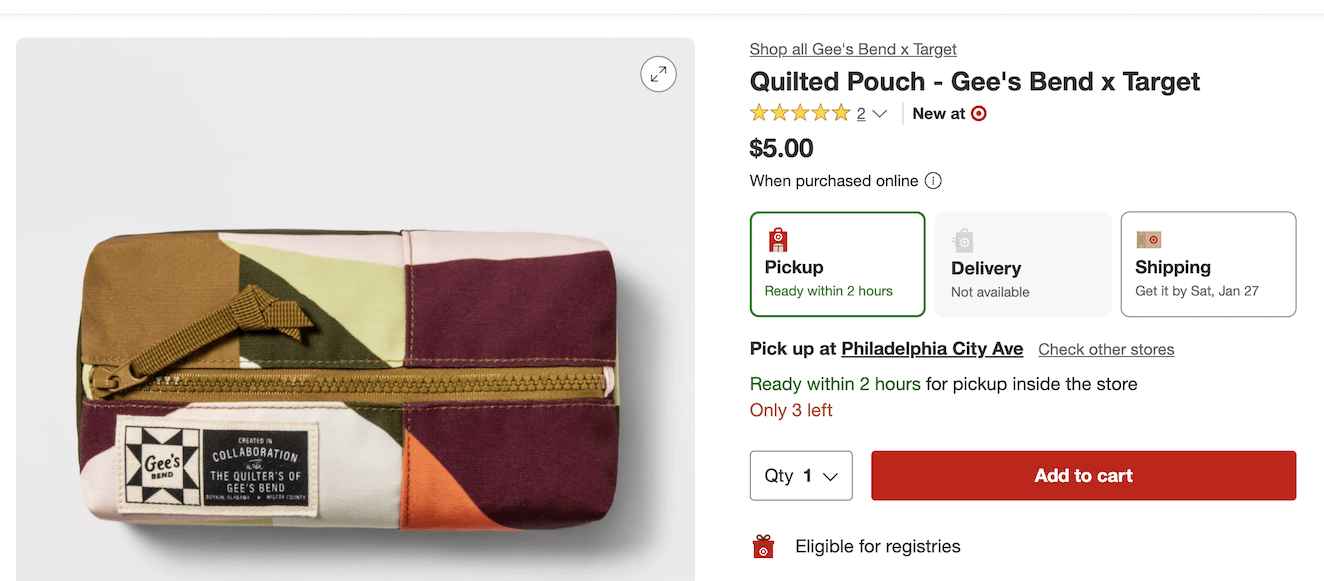Screen dimensions: 1324x581
Task: Expand product image to fullscreen view
Action: click(x=658, y=73)
